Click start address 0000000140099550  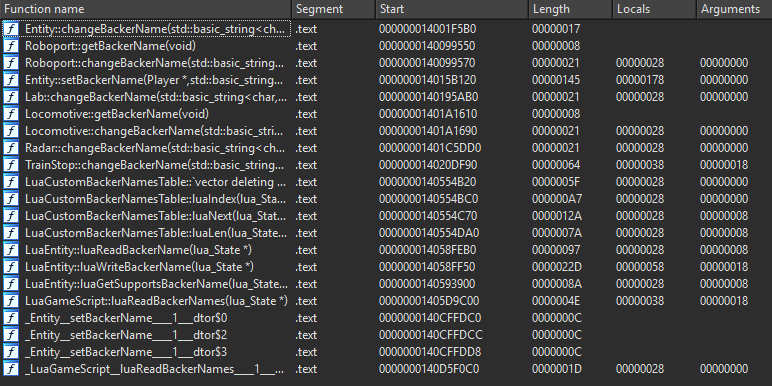tap(427, 46)
